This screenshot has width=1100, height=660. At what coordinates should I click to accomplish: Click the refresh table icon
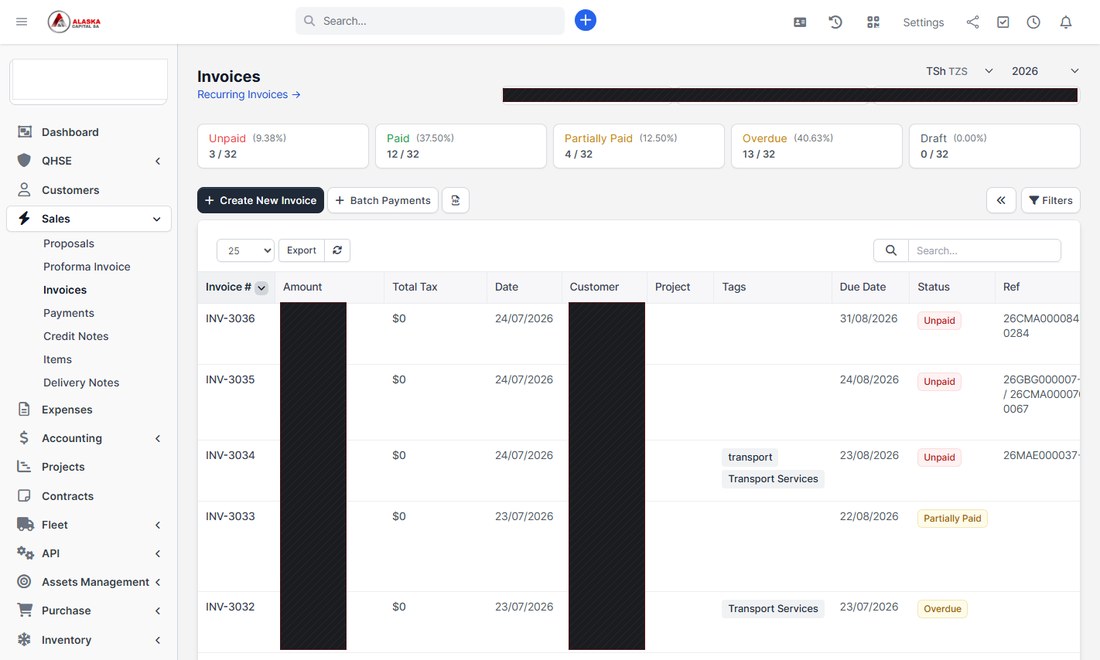coord(337,250)
